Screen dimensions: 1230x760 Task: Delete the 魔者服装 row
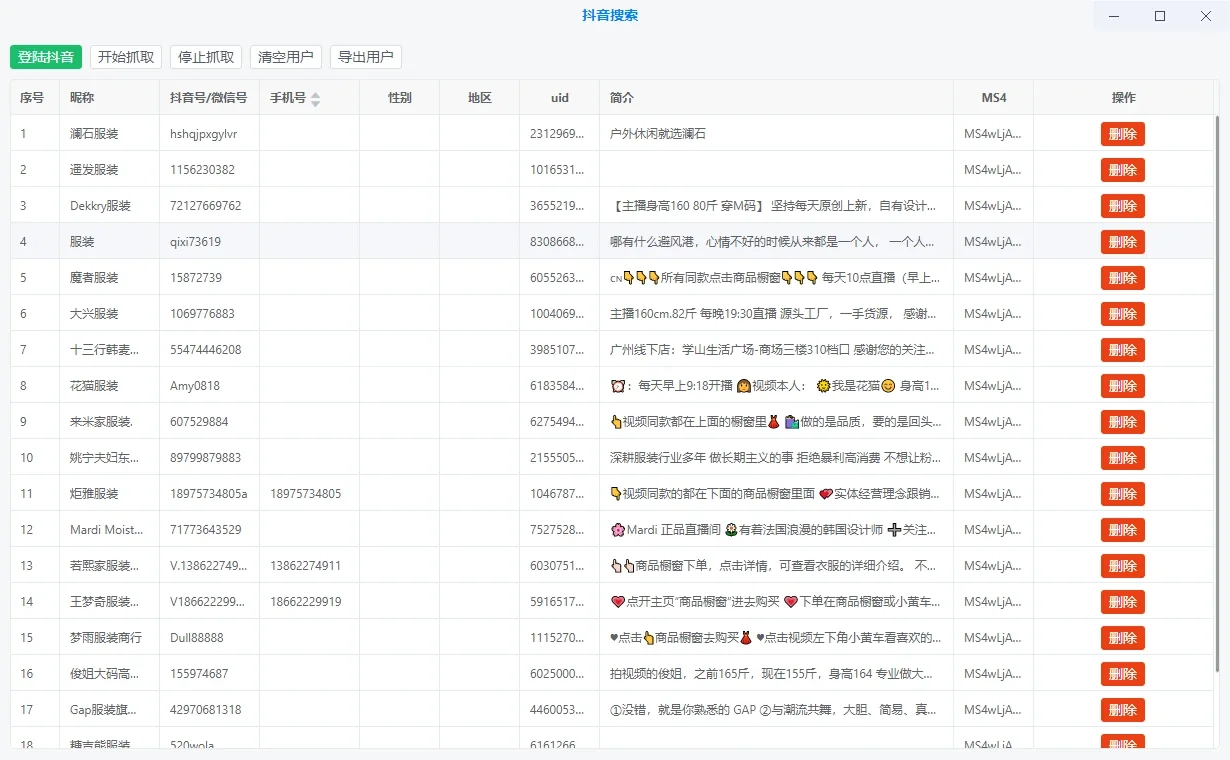coord(1123,278)
